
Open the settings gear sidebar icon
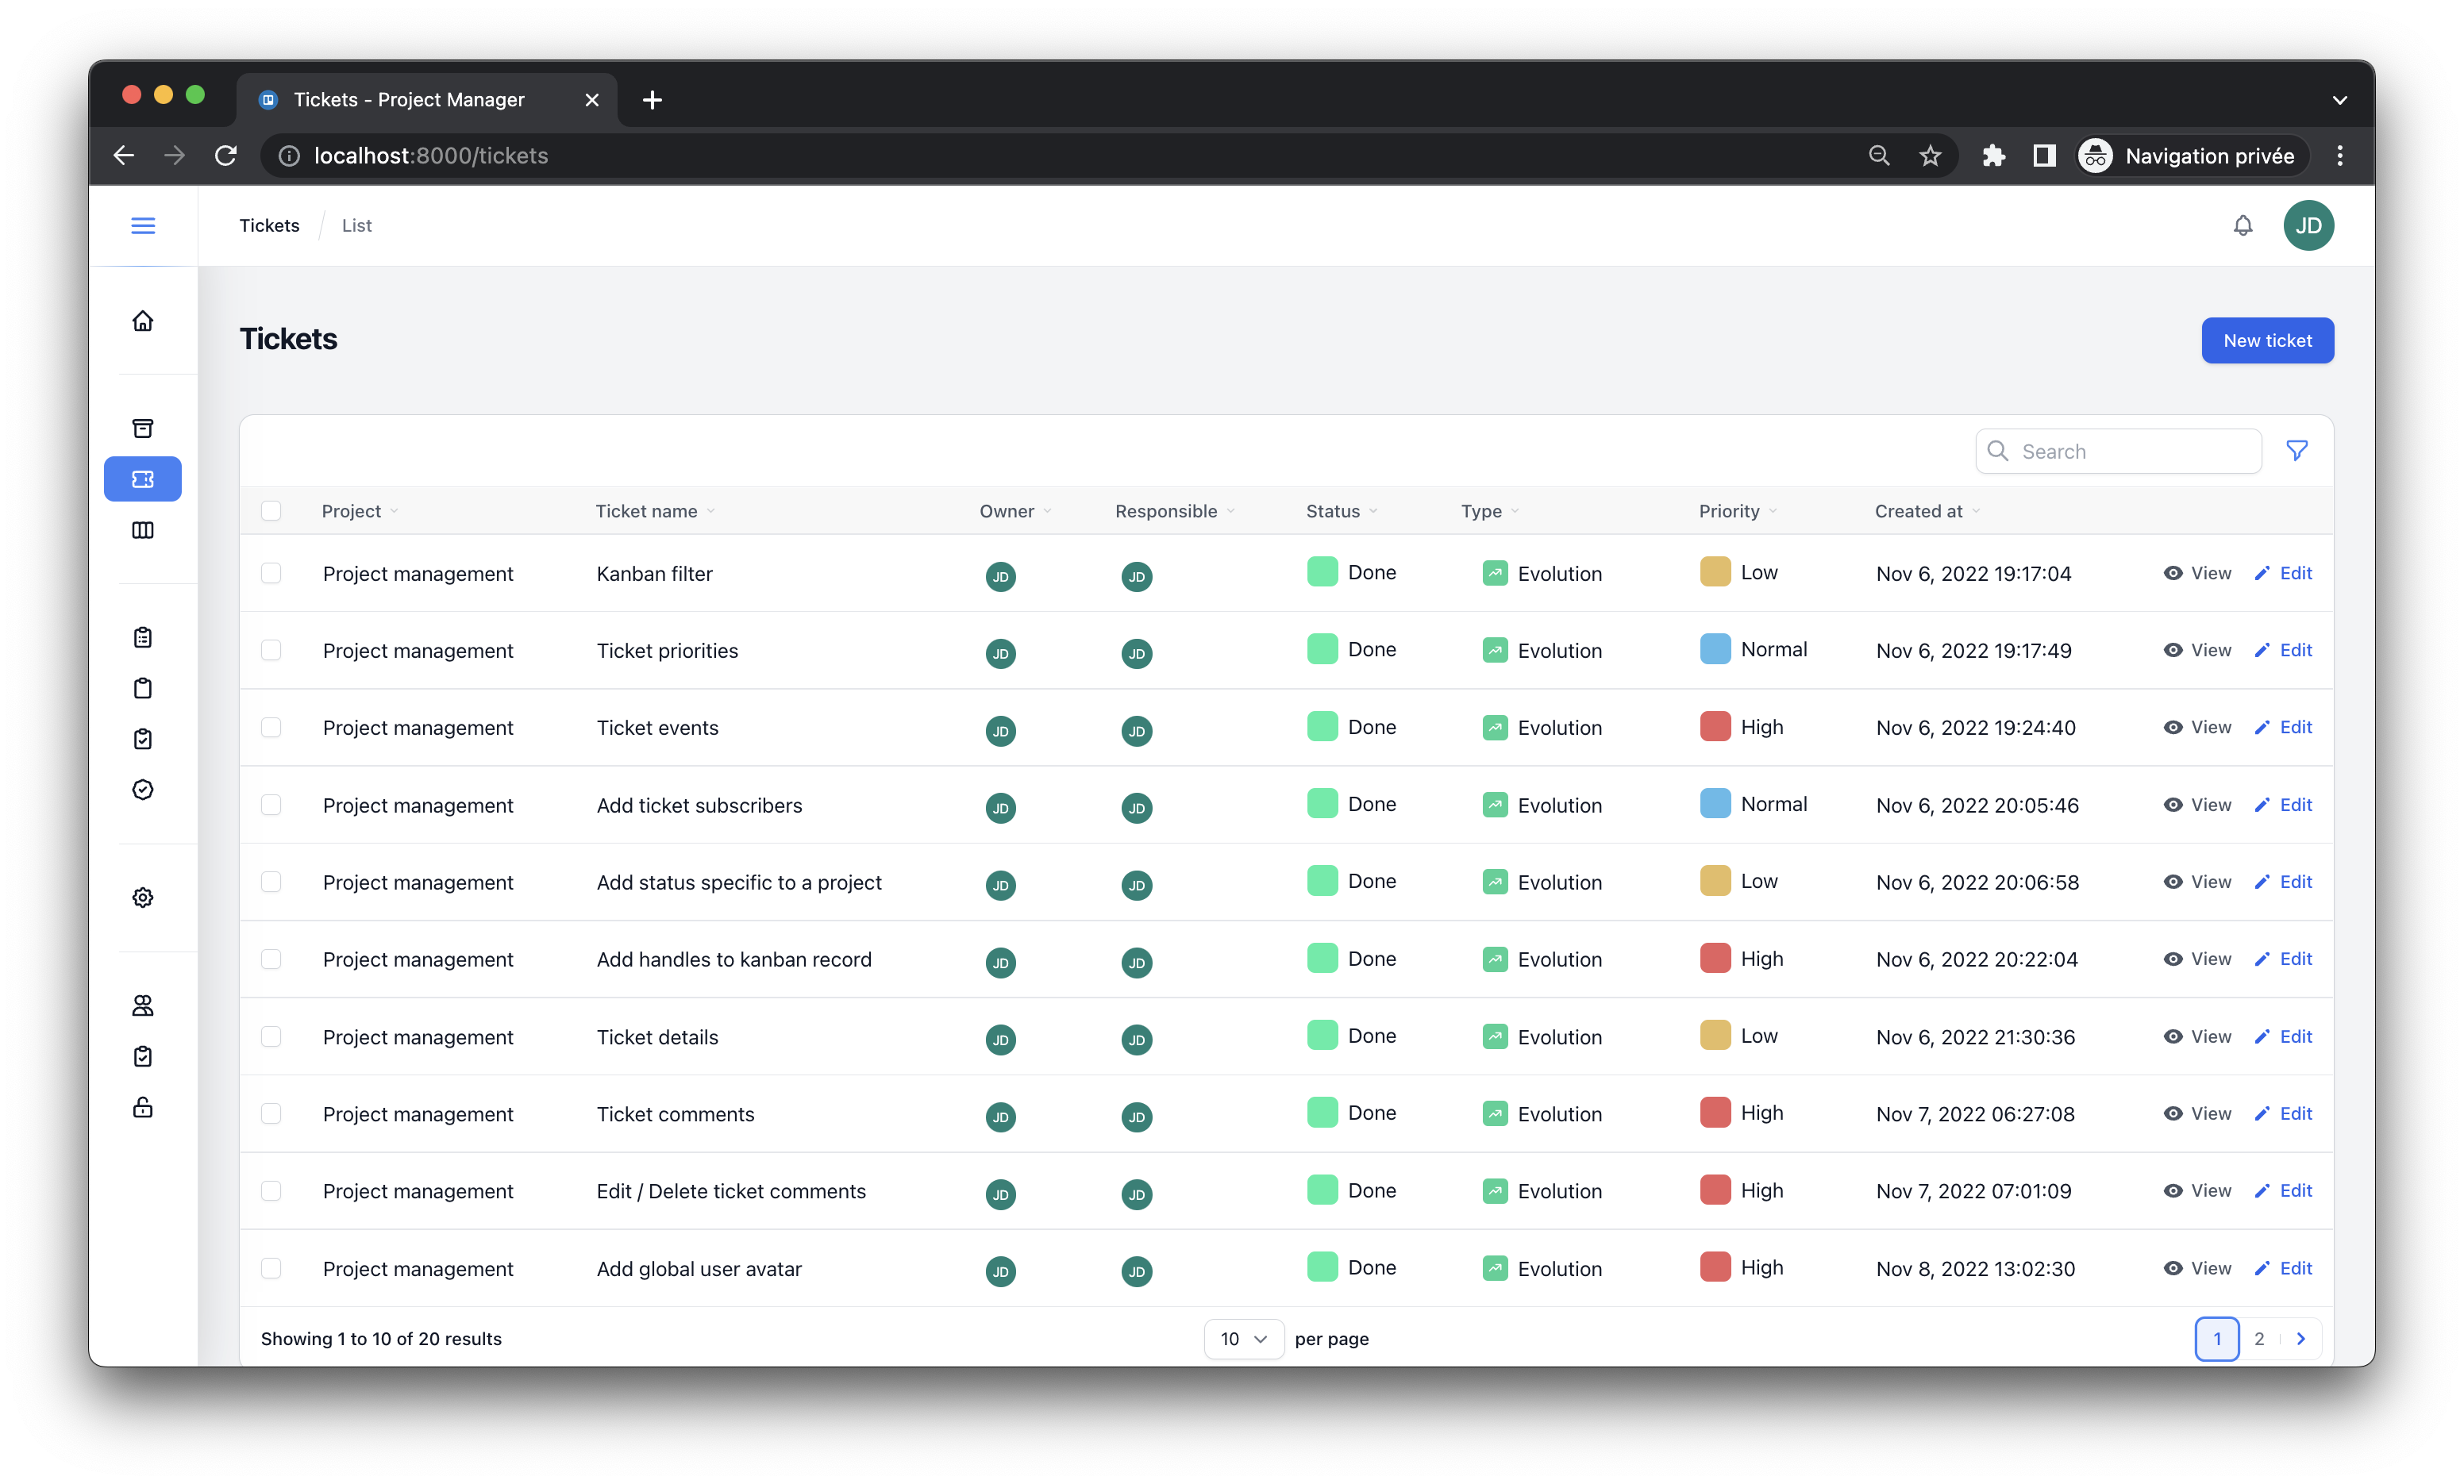coord(143,897)
